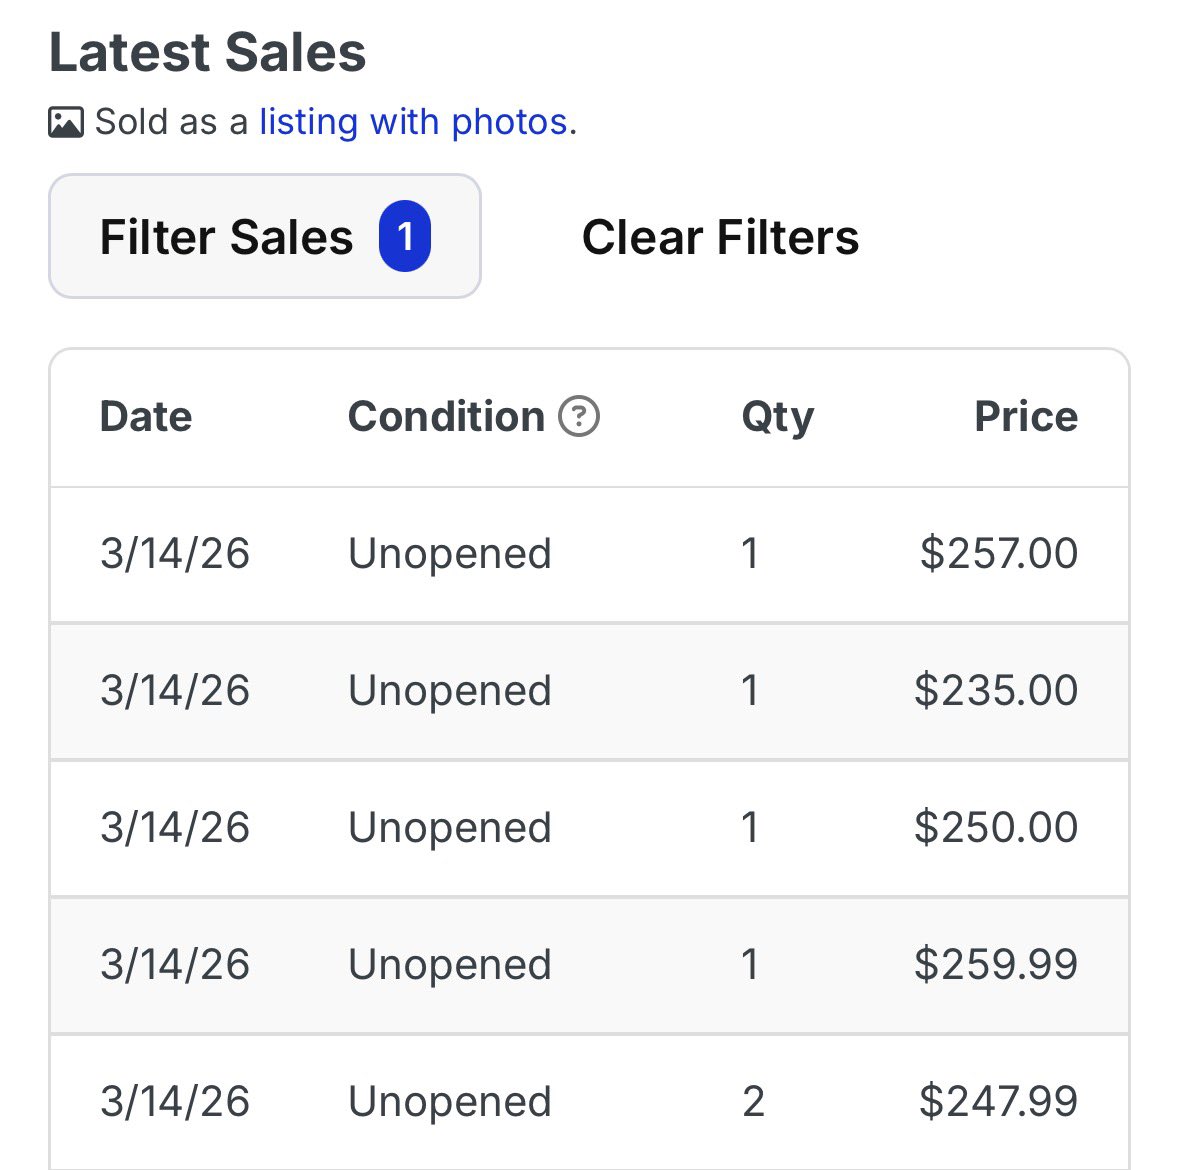This screenshot has width=1179, height=1170.
Task: Click the date of the $257.00 sale
Action: tap(175, 554)
